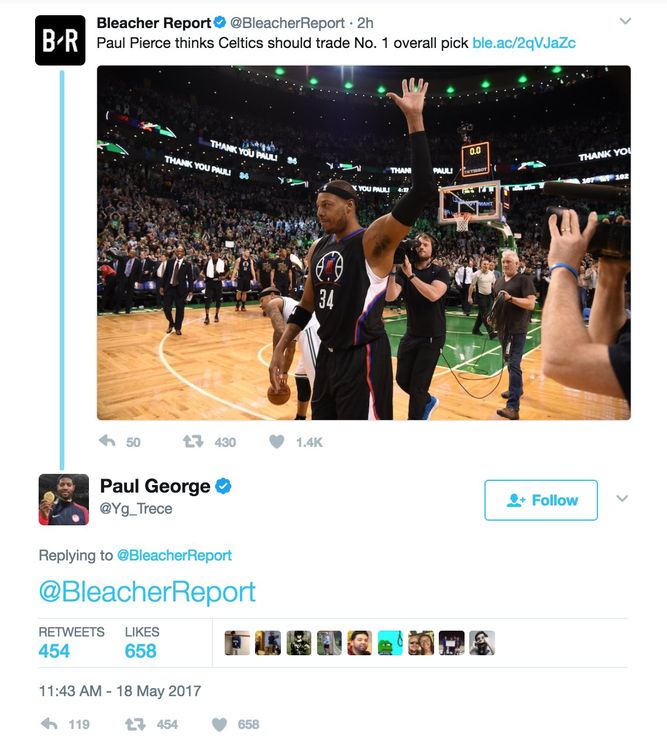View the list of 454 retweets
Image resolution: width=667 pixels, height=750 pixels.
71,643
